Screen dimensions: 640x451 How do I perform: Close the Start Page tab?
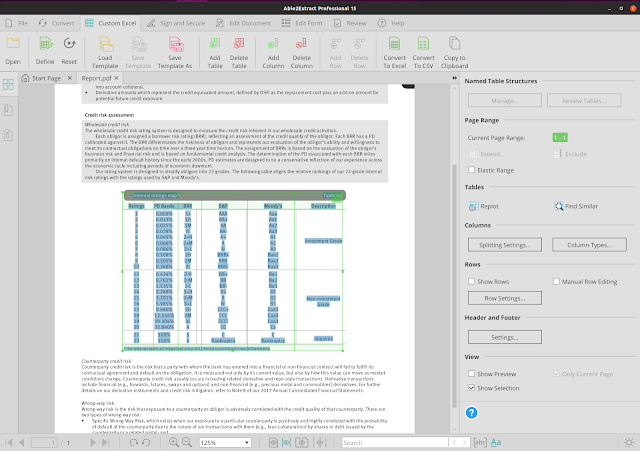70,78
